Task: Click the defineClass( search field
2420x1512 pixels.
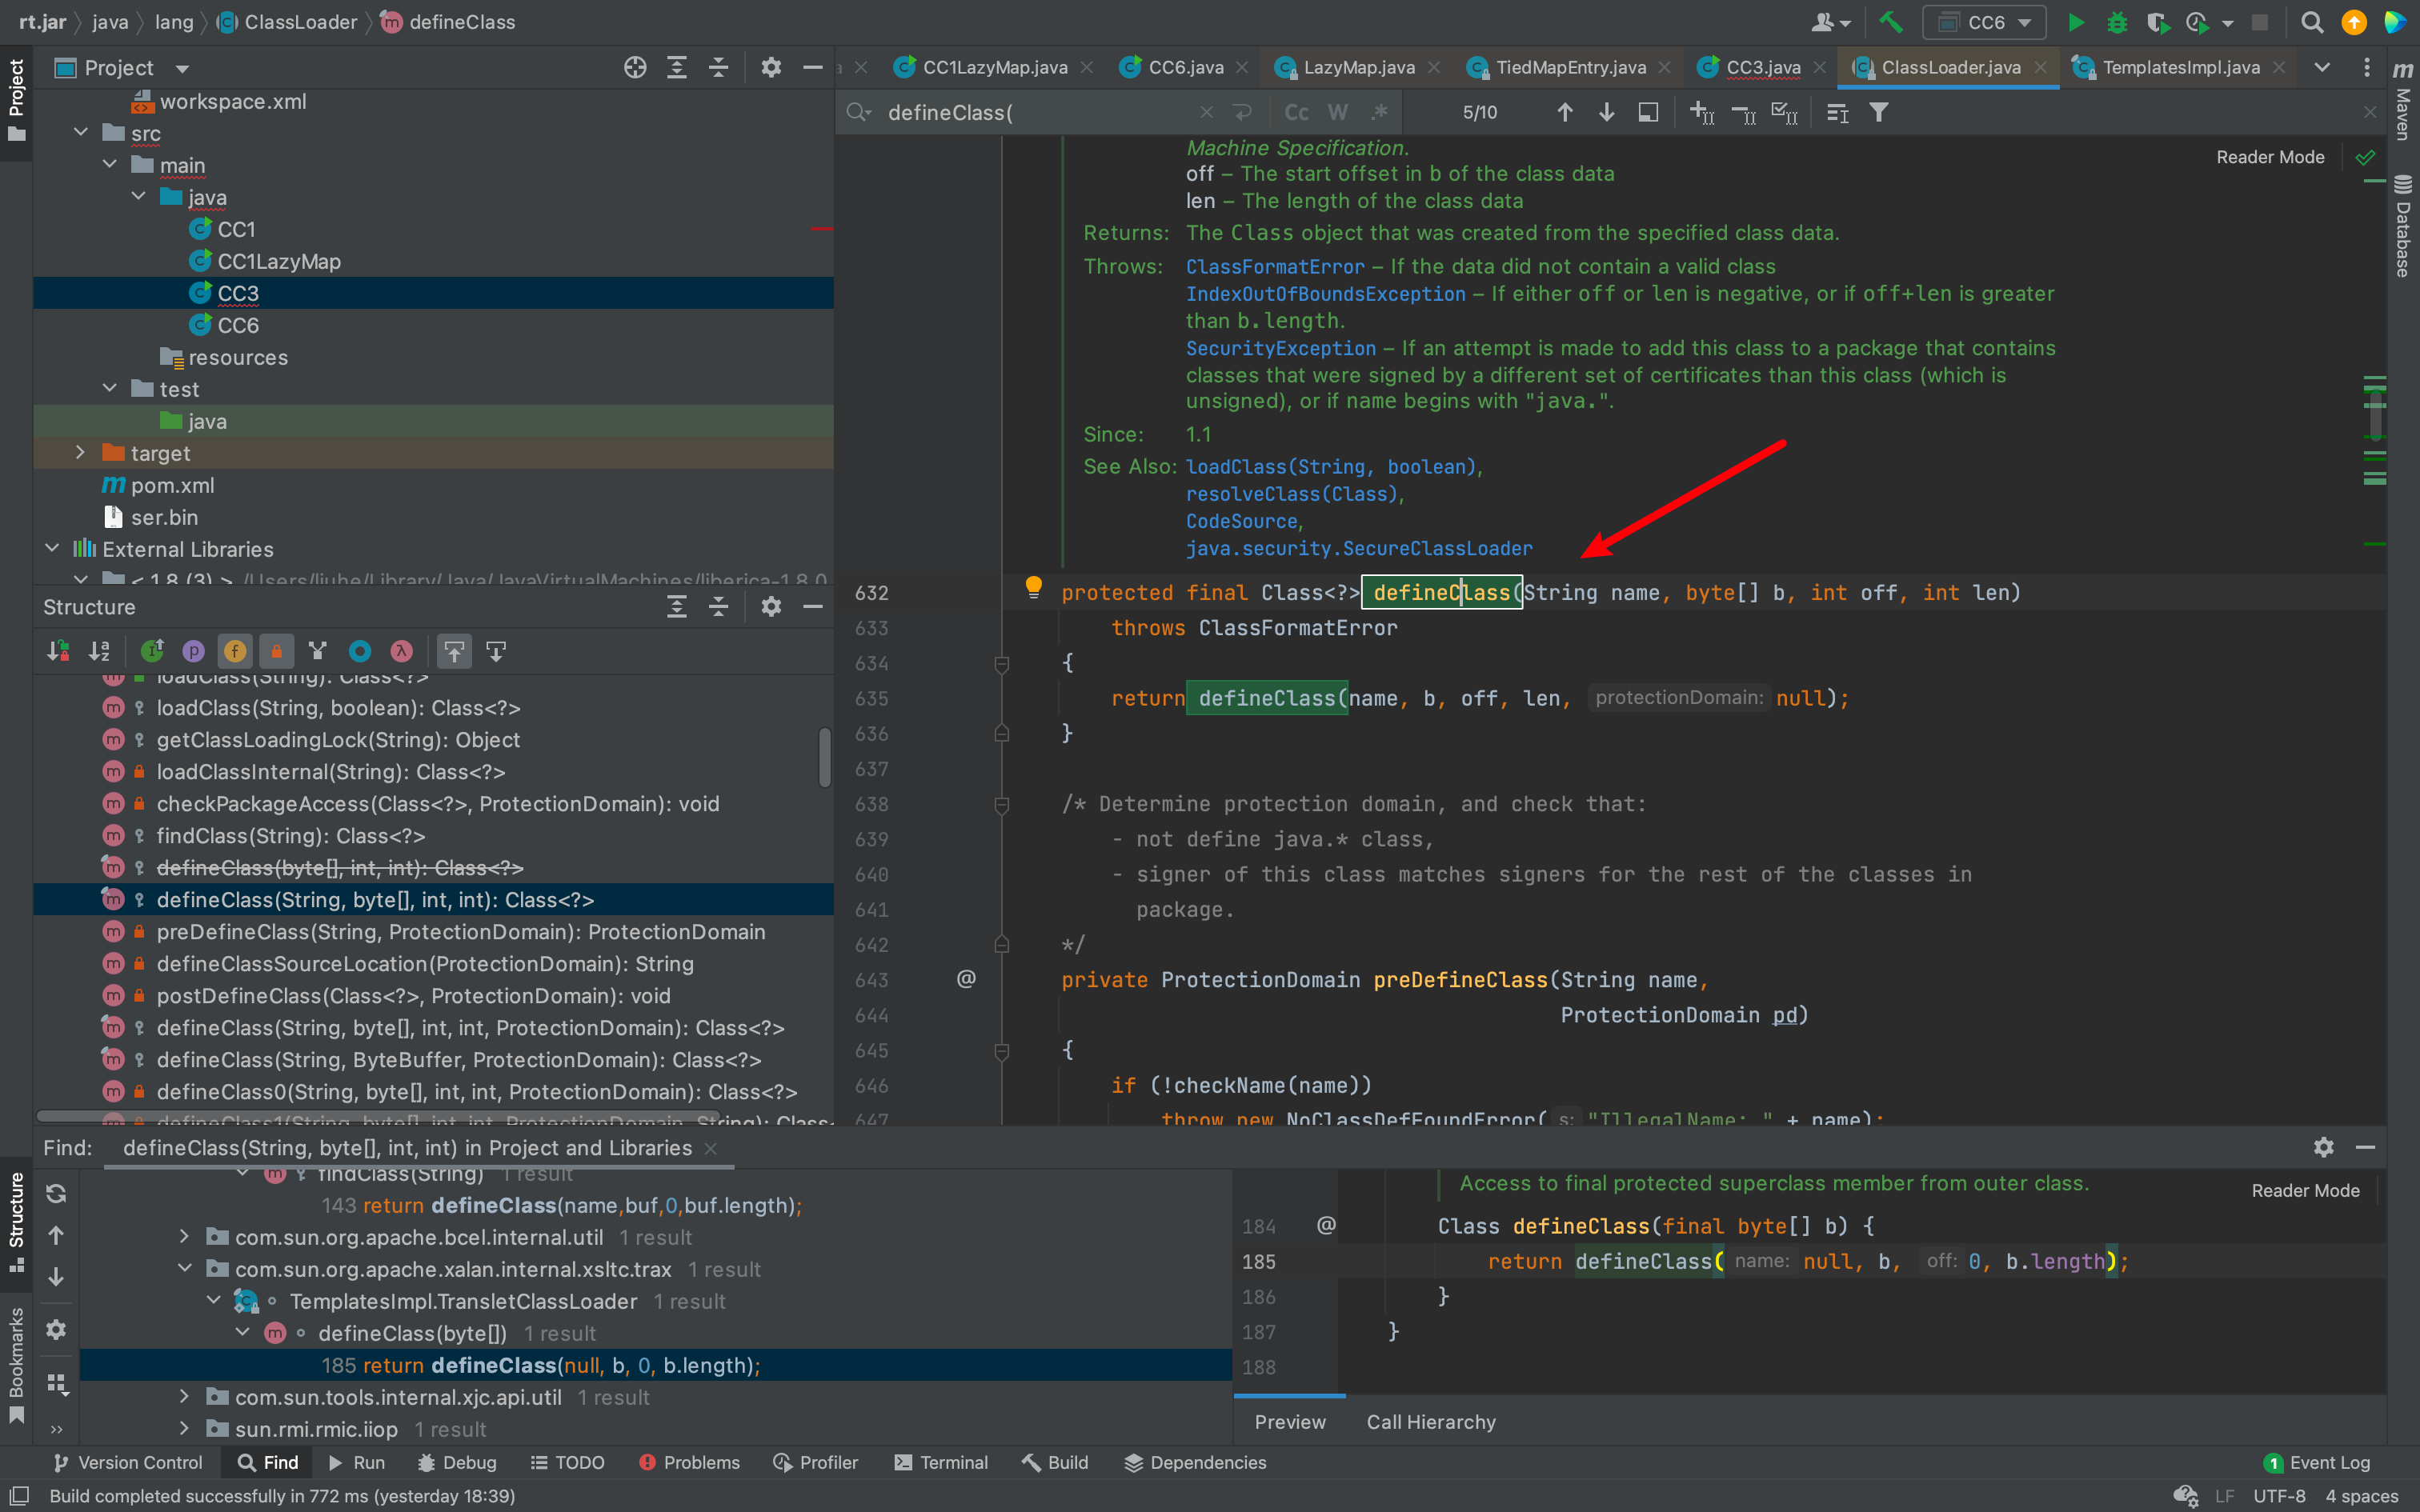Action: click(x=1040, y=112)
